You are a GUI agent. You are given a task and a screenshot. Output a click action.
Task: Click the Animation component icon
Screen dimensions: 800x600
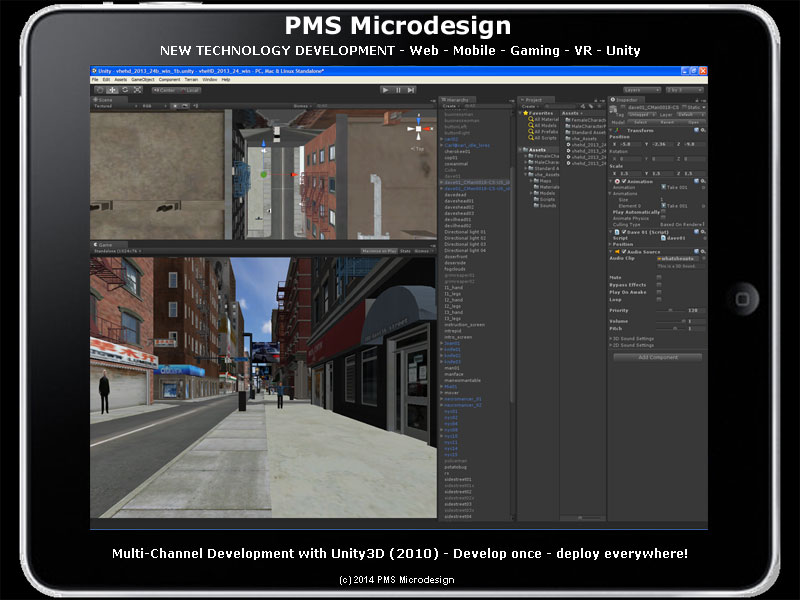click(617, 181)
